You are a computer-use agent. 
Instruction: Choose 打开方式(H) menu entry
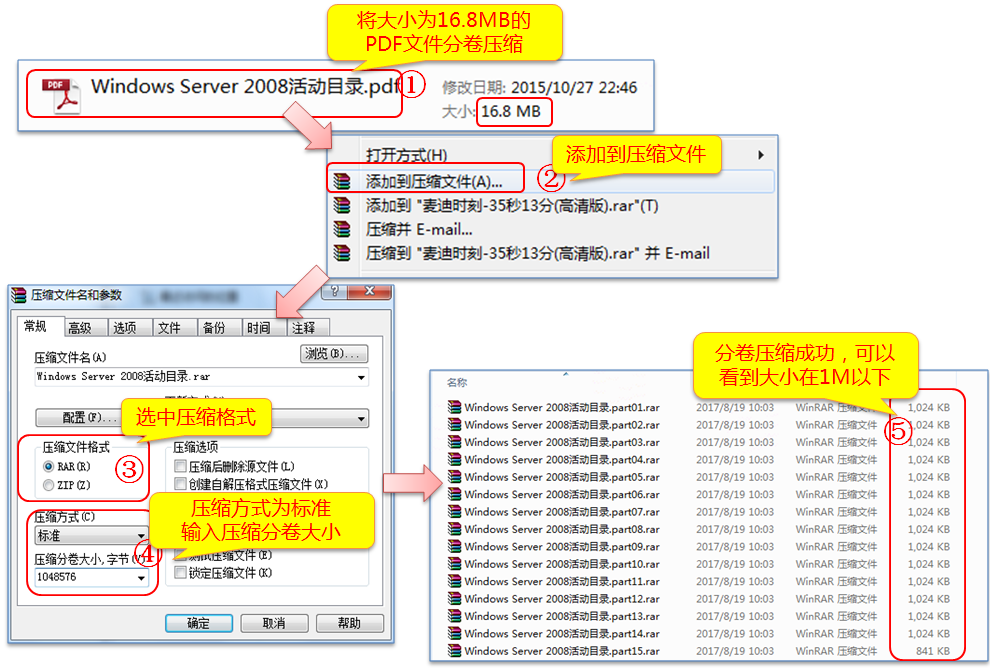coord(551,155)
